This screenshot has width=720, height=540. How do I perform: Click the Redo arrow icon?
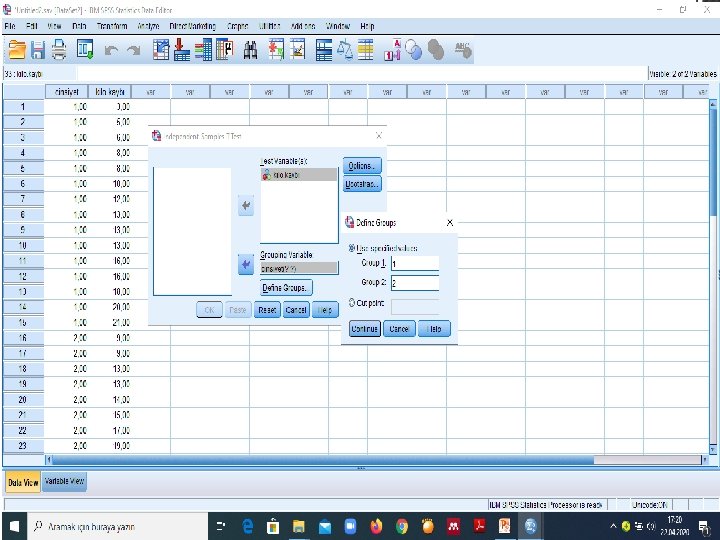pyautogui.click(x=134, y=51)
